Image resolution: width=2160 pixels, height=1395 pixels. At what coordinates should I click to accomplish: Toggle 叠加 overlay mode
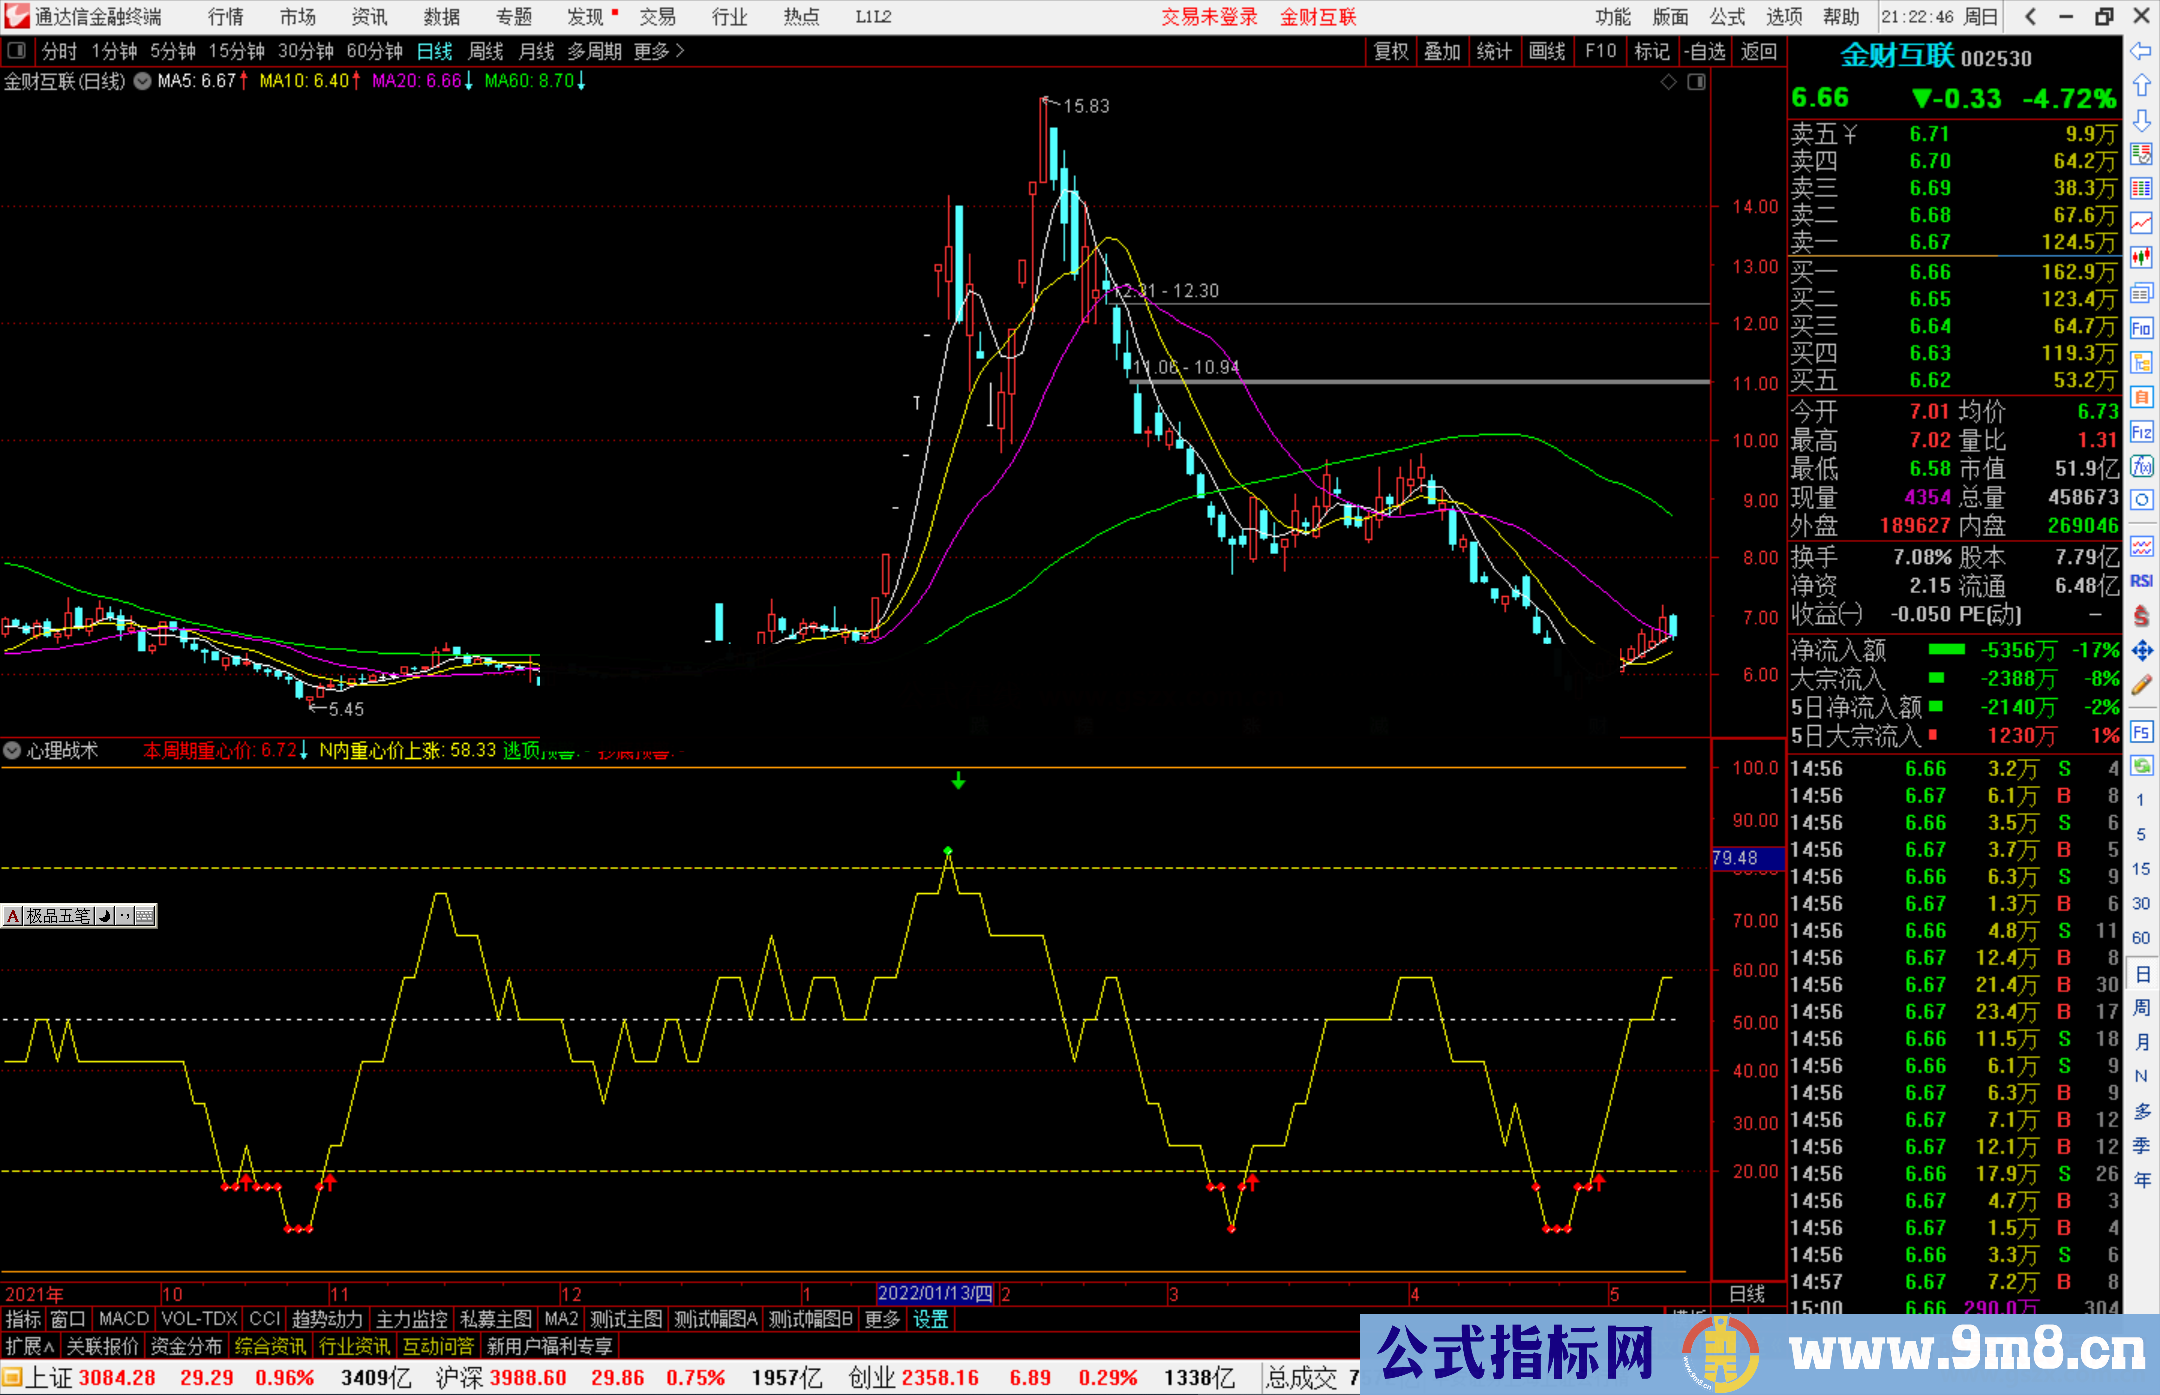[1442, 51]
